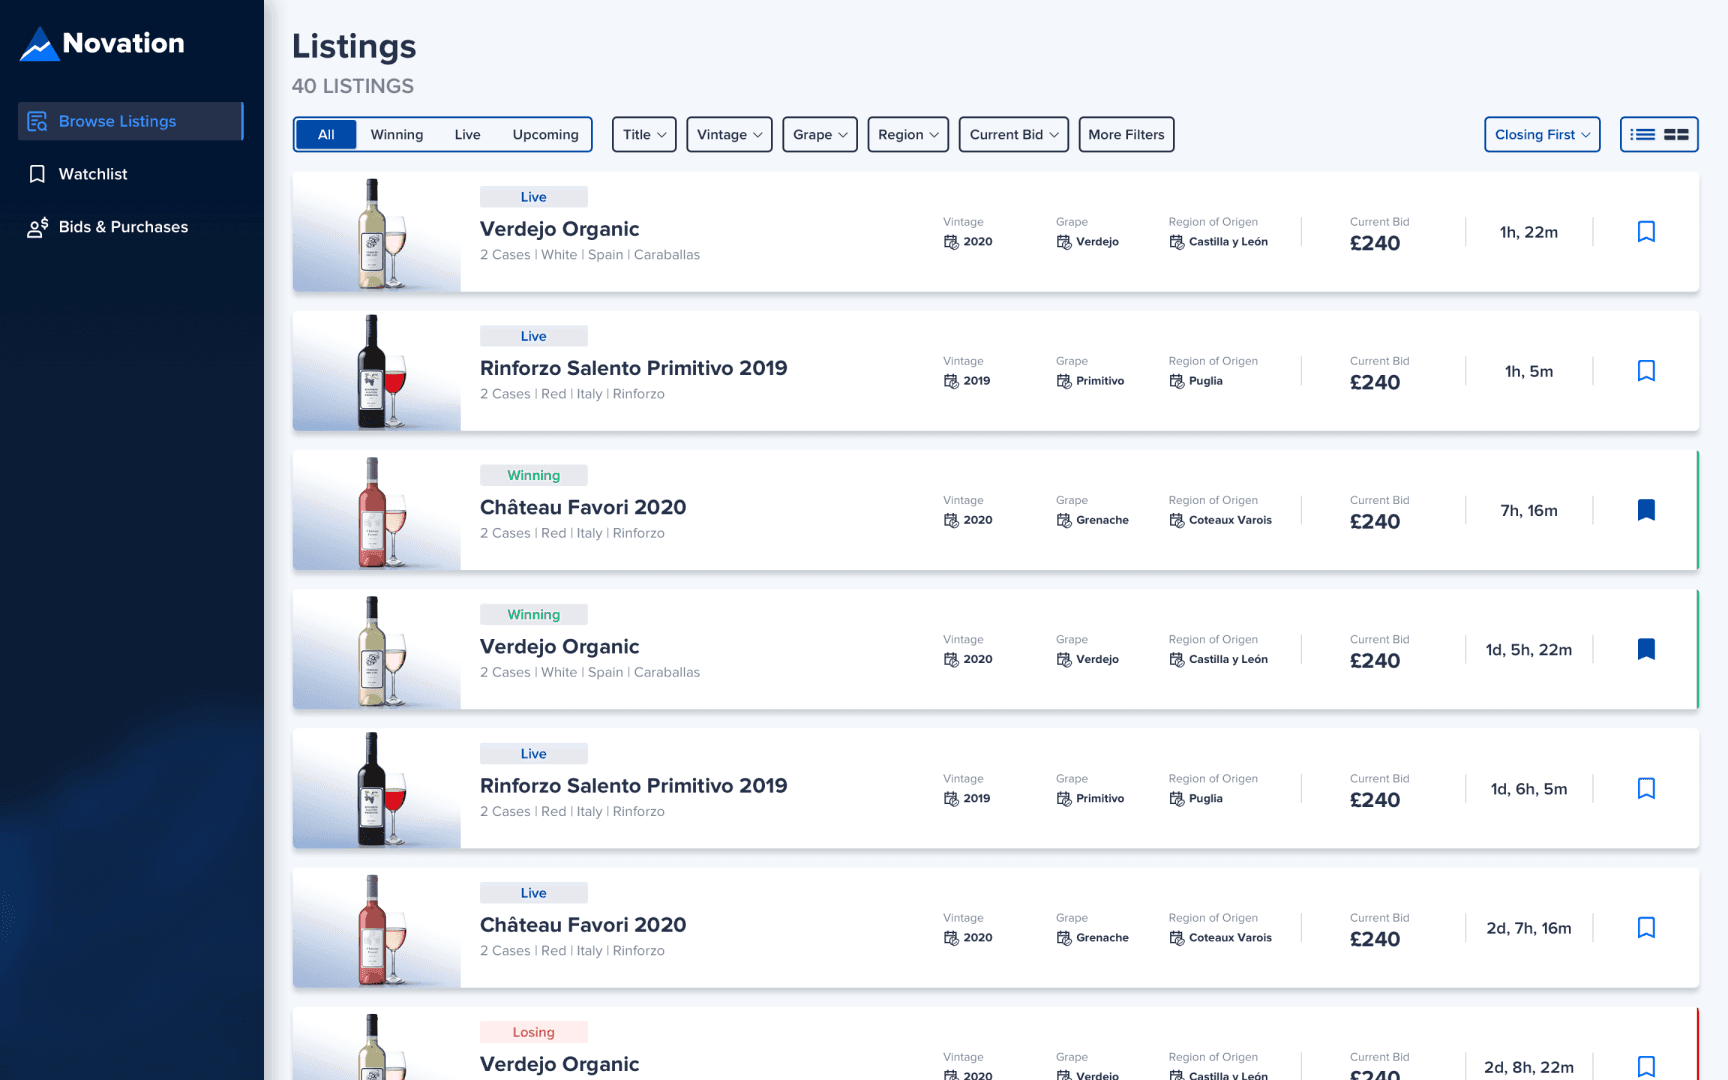Click the grape icon beside Grenache in the Winning Château Favori row
Screen dimensions: 1728x1080
click(1064, 520)
